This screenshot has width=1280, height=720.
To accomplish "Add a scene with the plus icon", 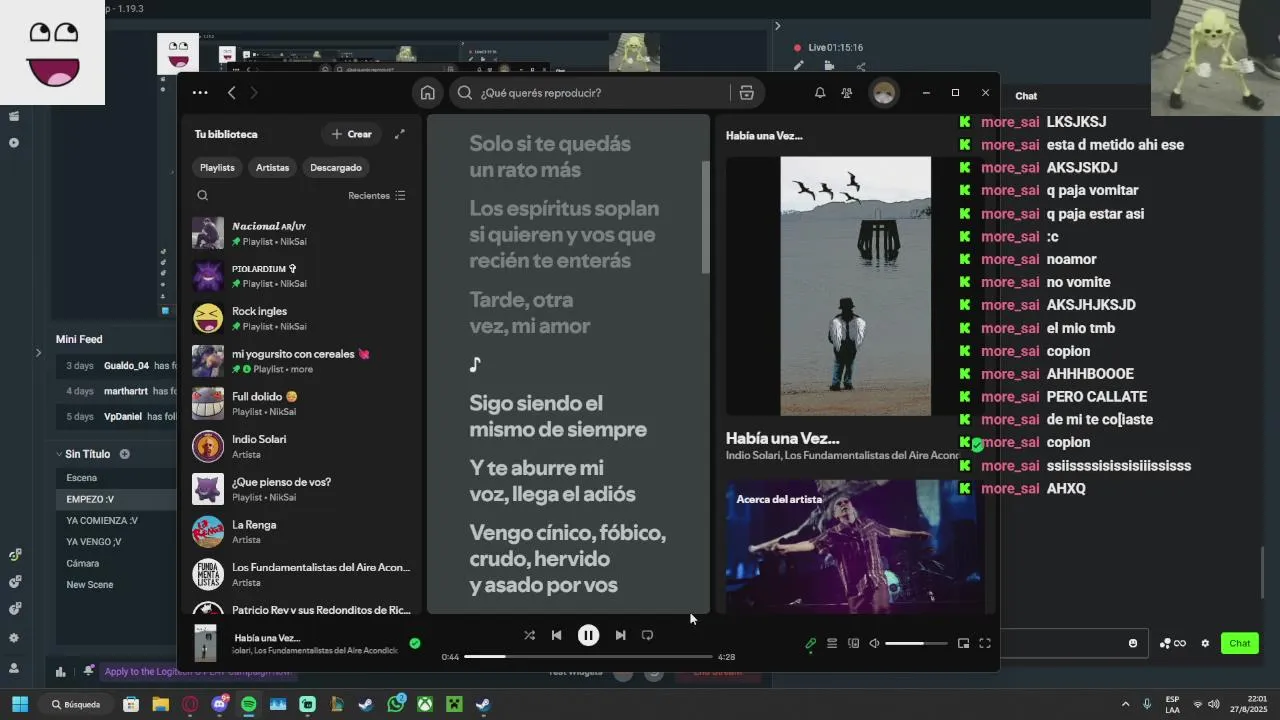I will tap(125, 454).
